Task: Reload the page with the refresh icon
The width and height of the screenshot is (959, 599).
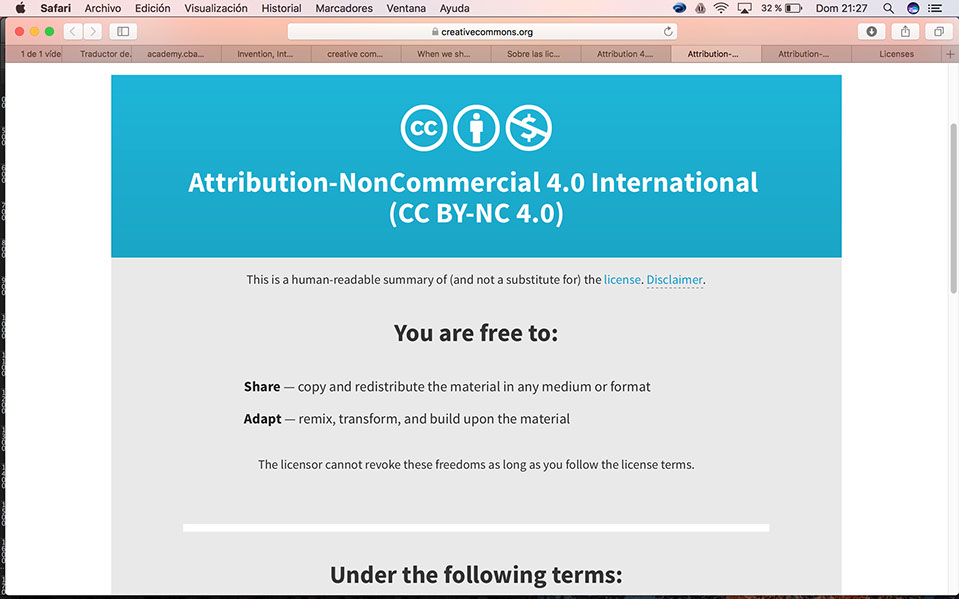Action: pyautogui.click(x=668, y=31)
